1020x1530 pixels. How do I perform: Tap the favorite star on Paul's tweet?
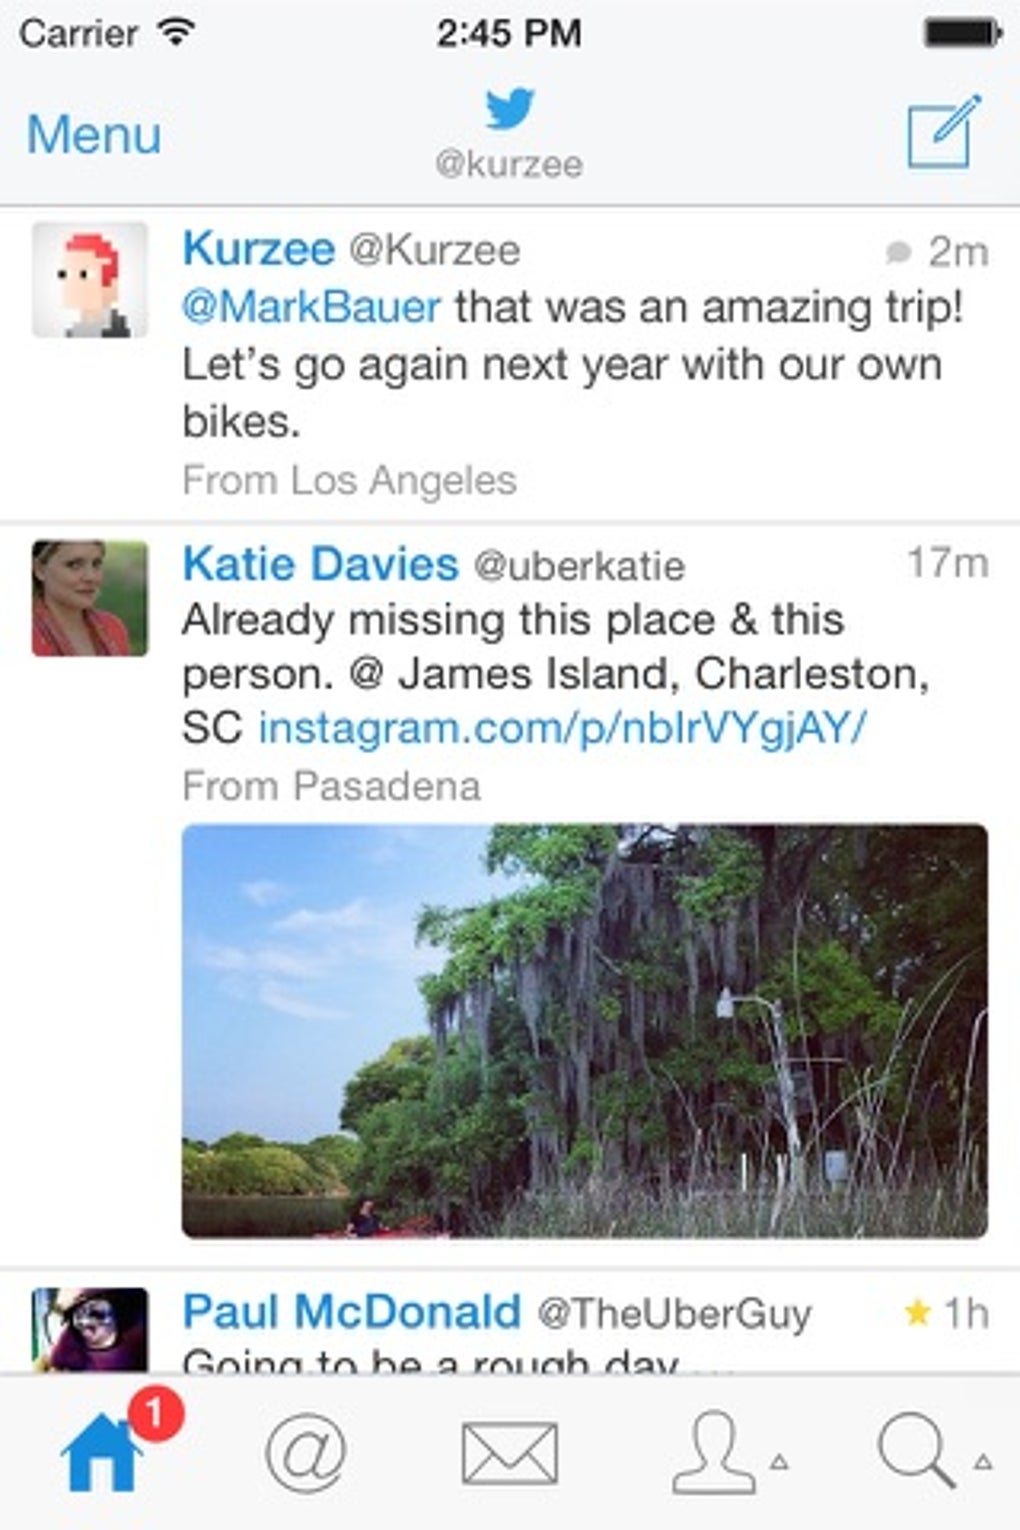916,1312
